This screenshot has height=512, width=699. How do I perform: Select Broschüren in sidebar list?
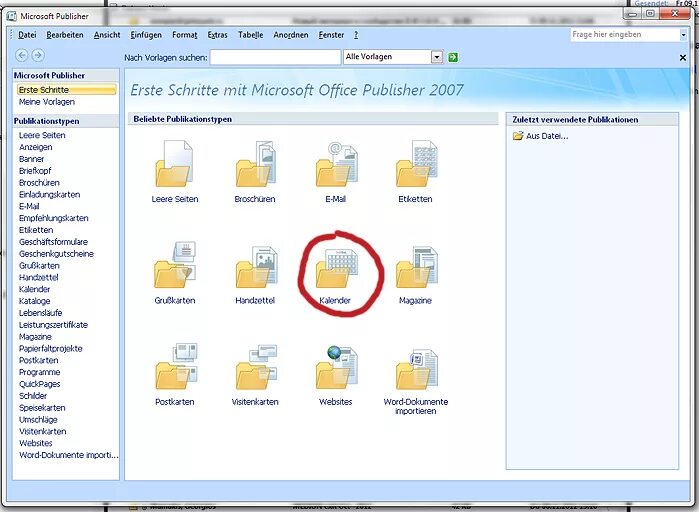coord(39,183)
